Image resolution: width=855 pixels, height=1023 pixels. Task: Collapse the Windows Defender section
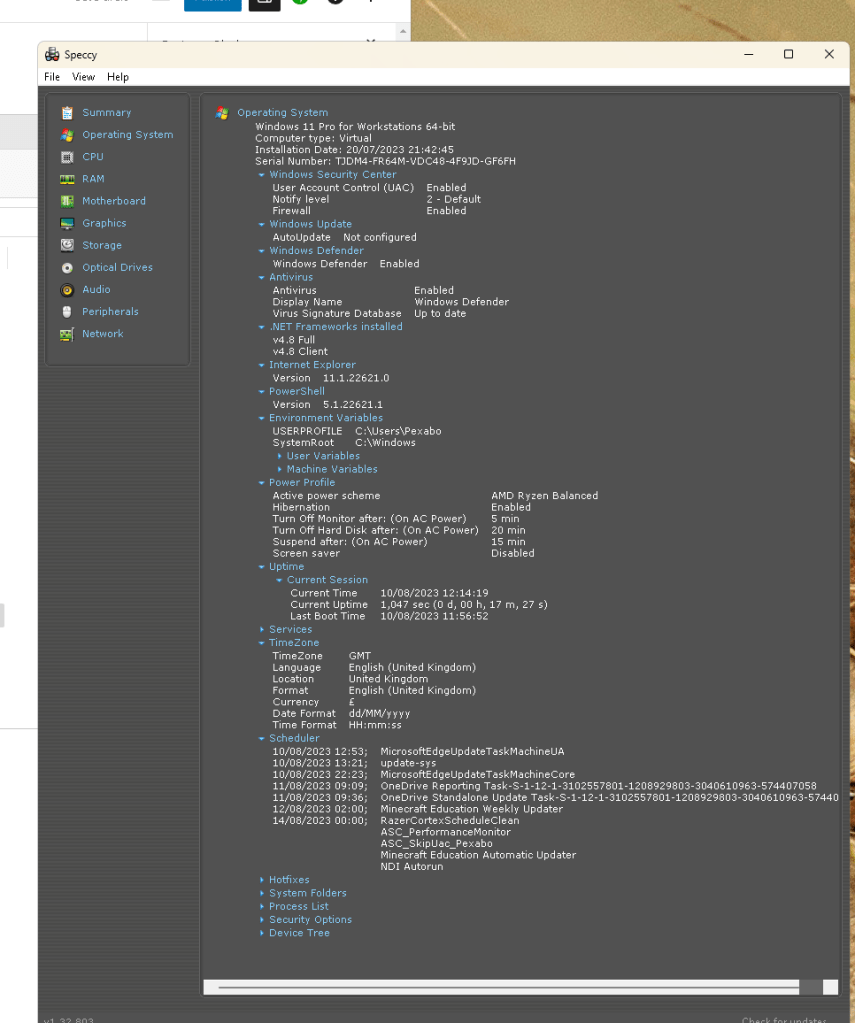[261, 251]
